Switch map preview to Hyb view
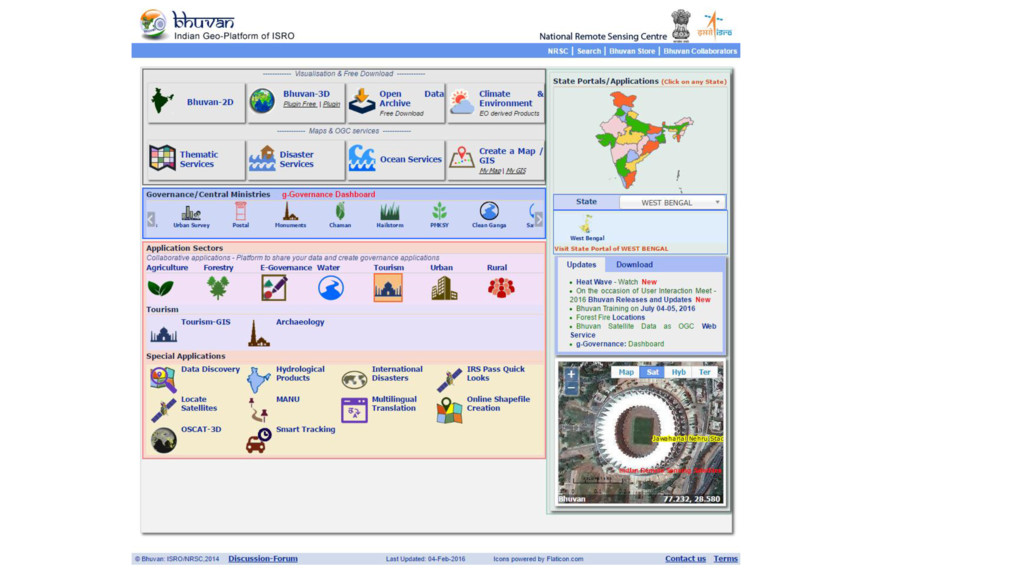This screenshot has height=576, width=1024. (x=679, y=372)
